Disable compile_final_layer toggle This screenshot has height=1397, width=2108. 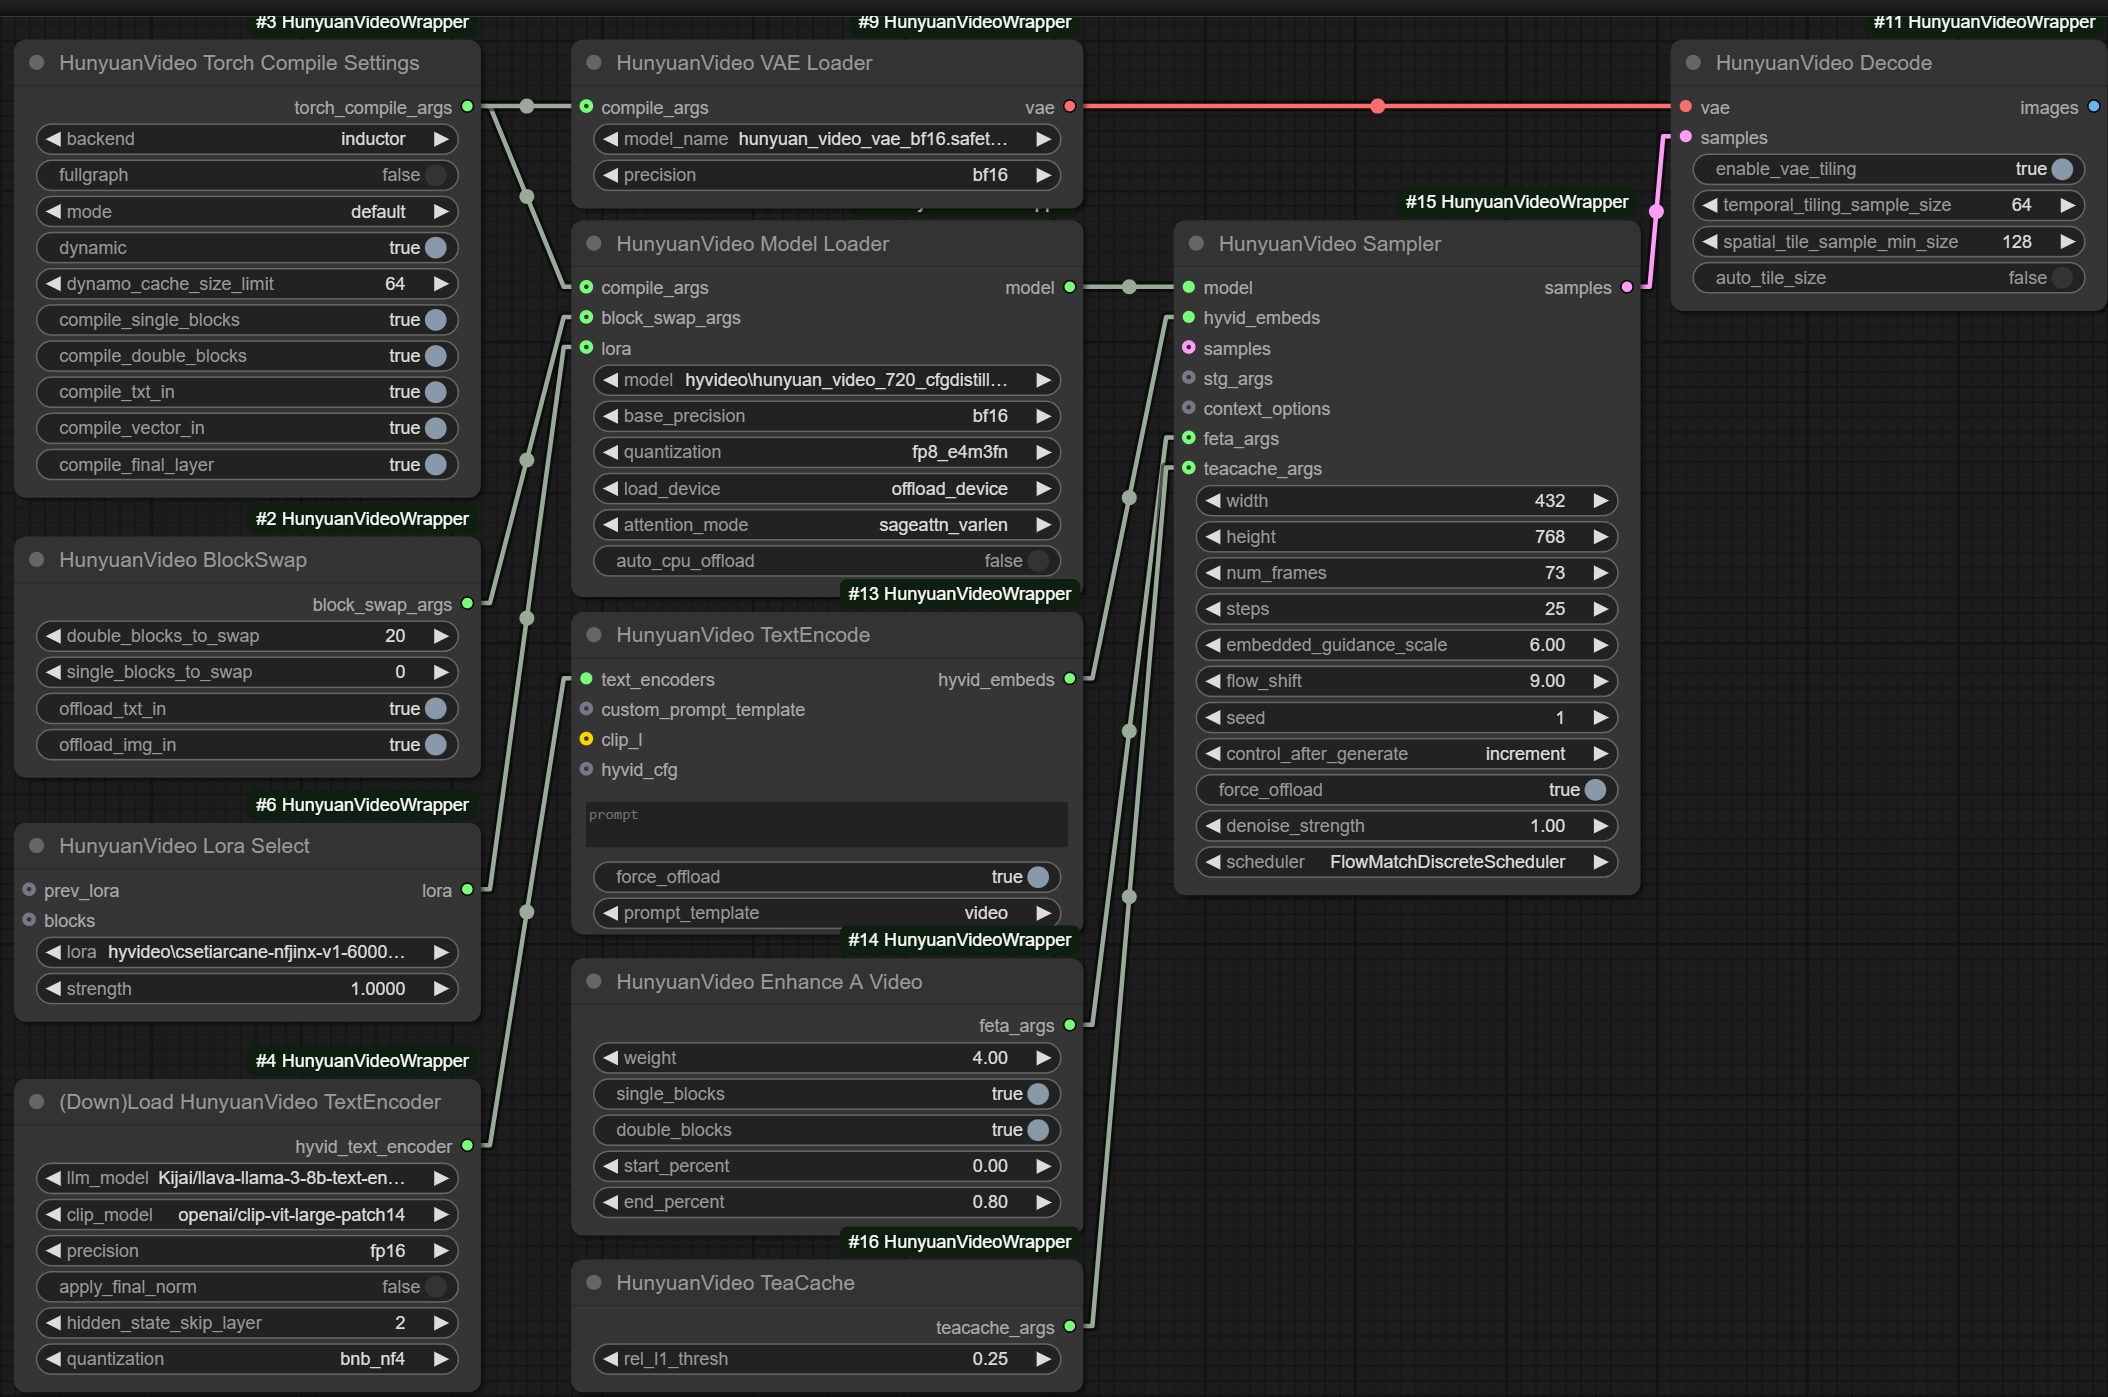(x=247, y=464)
